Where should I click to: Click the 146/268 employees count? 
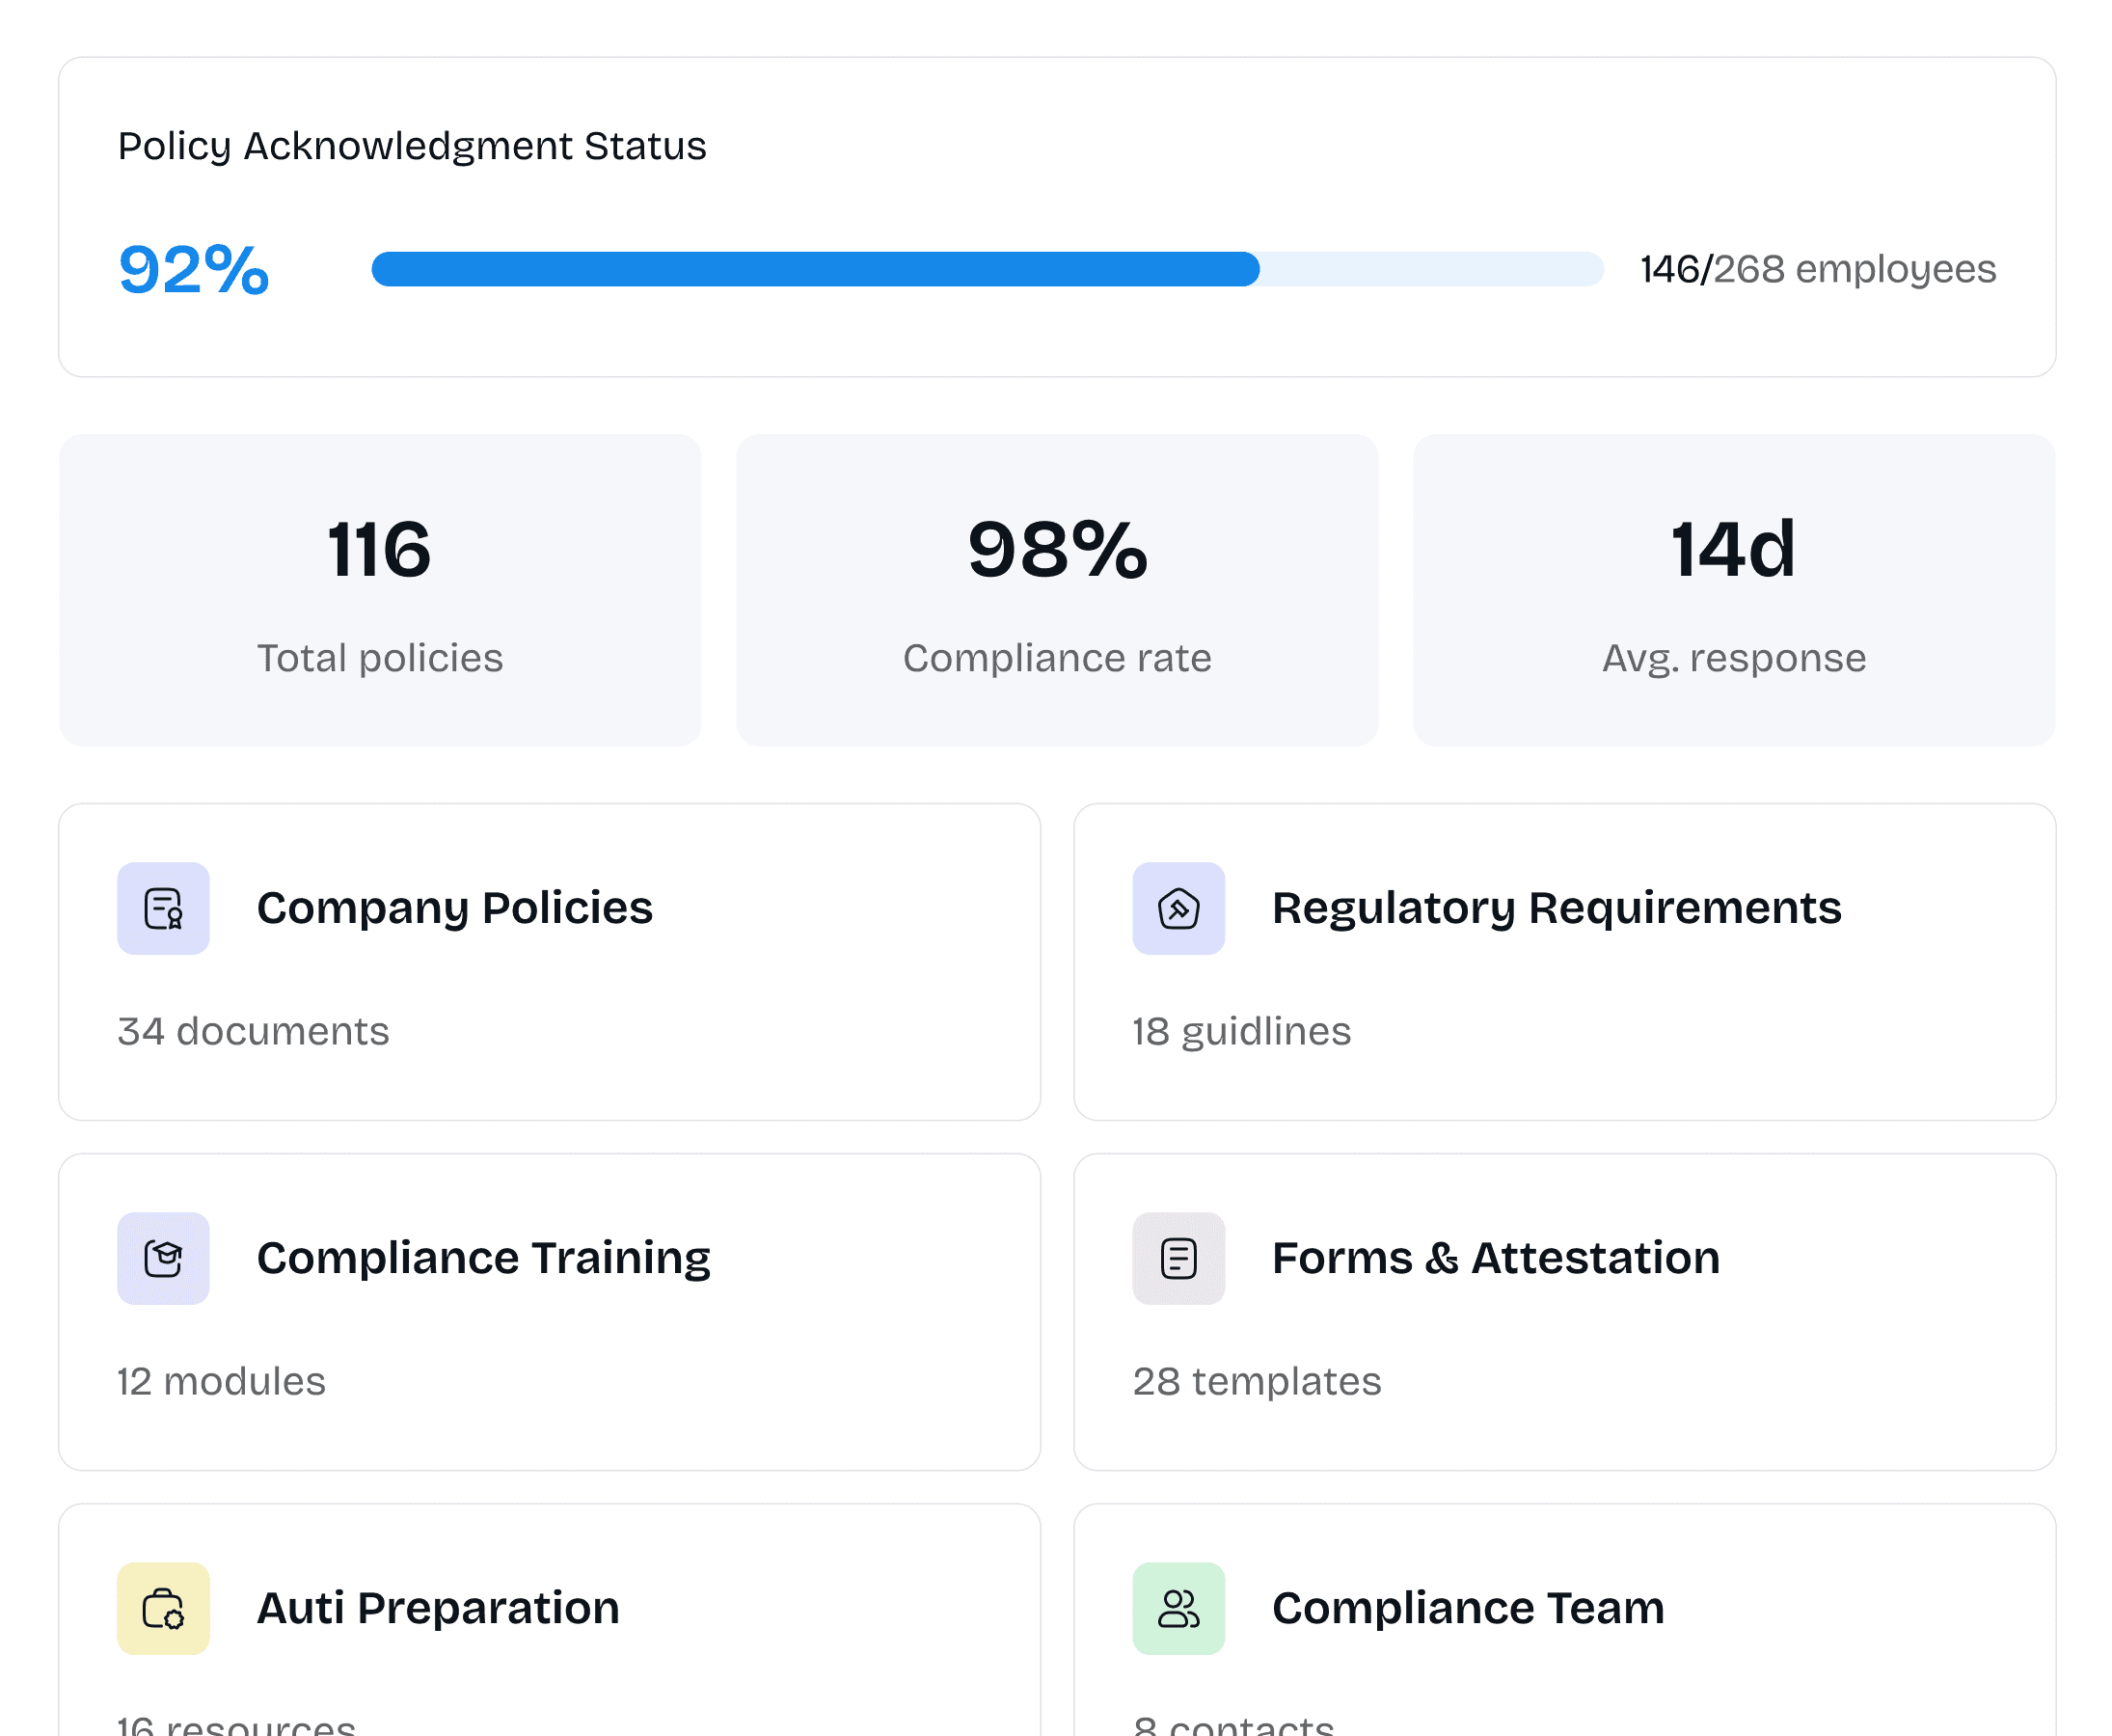1817,269
